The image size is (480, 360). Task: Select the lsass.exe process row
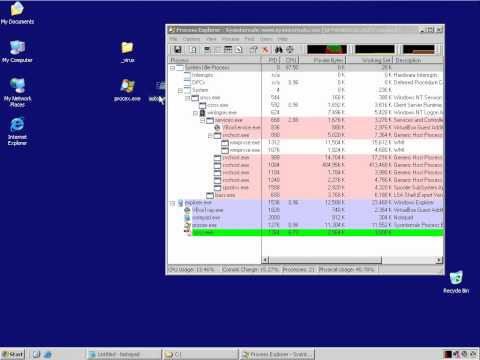click(305, 195)
